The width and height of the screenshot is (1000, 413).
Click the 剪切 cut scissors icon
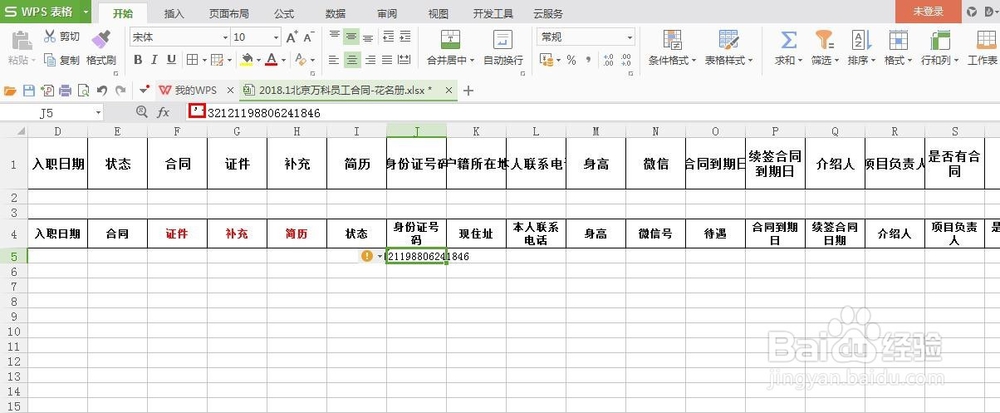(50, 36)
